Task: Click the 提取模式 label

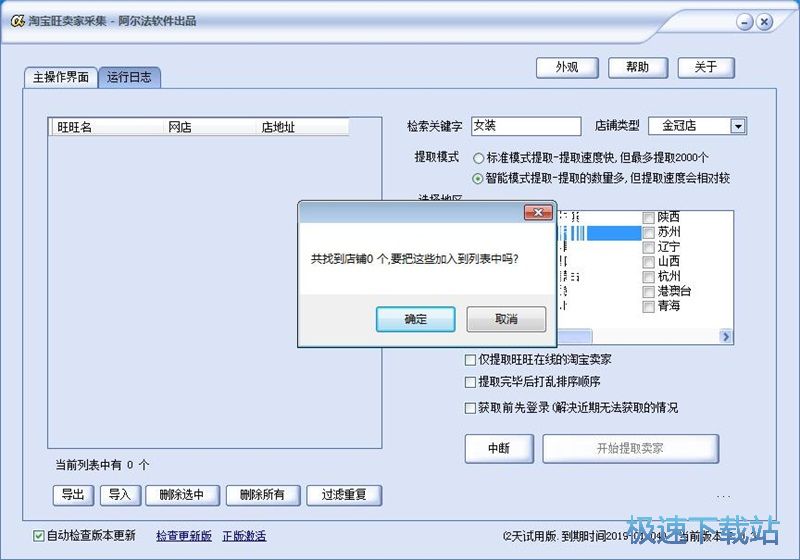Action: pyautogui.click(x=437, y=157)
